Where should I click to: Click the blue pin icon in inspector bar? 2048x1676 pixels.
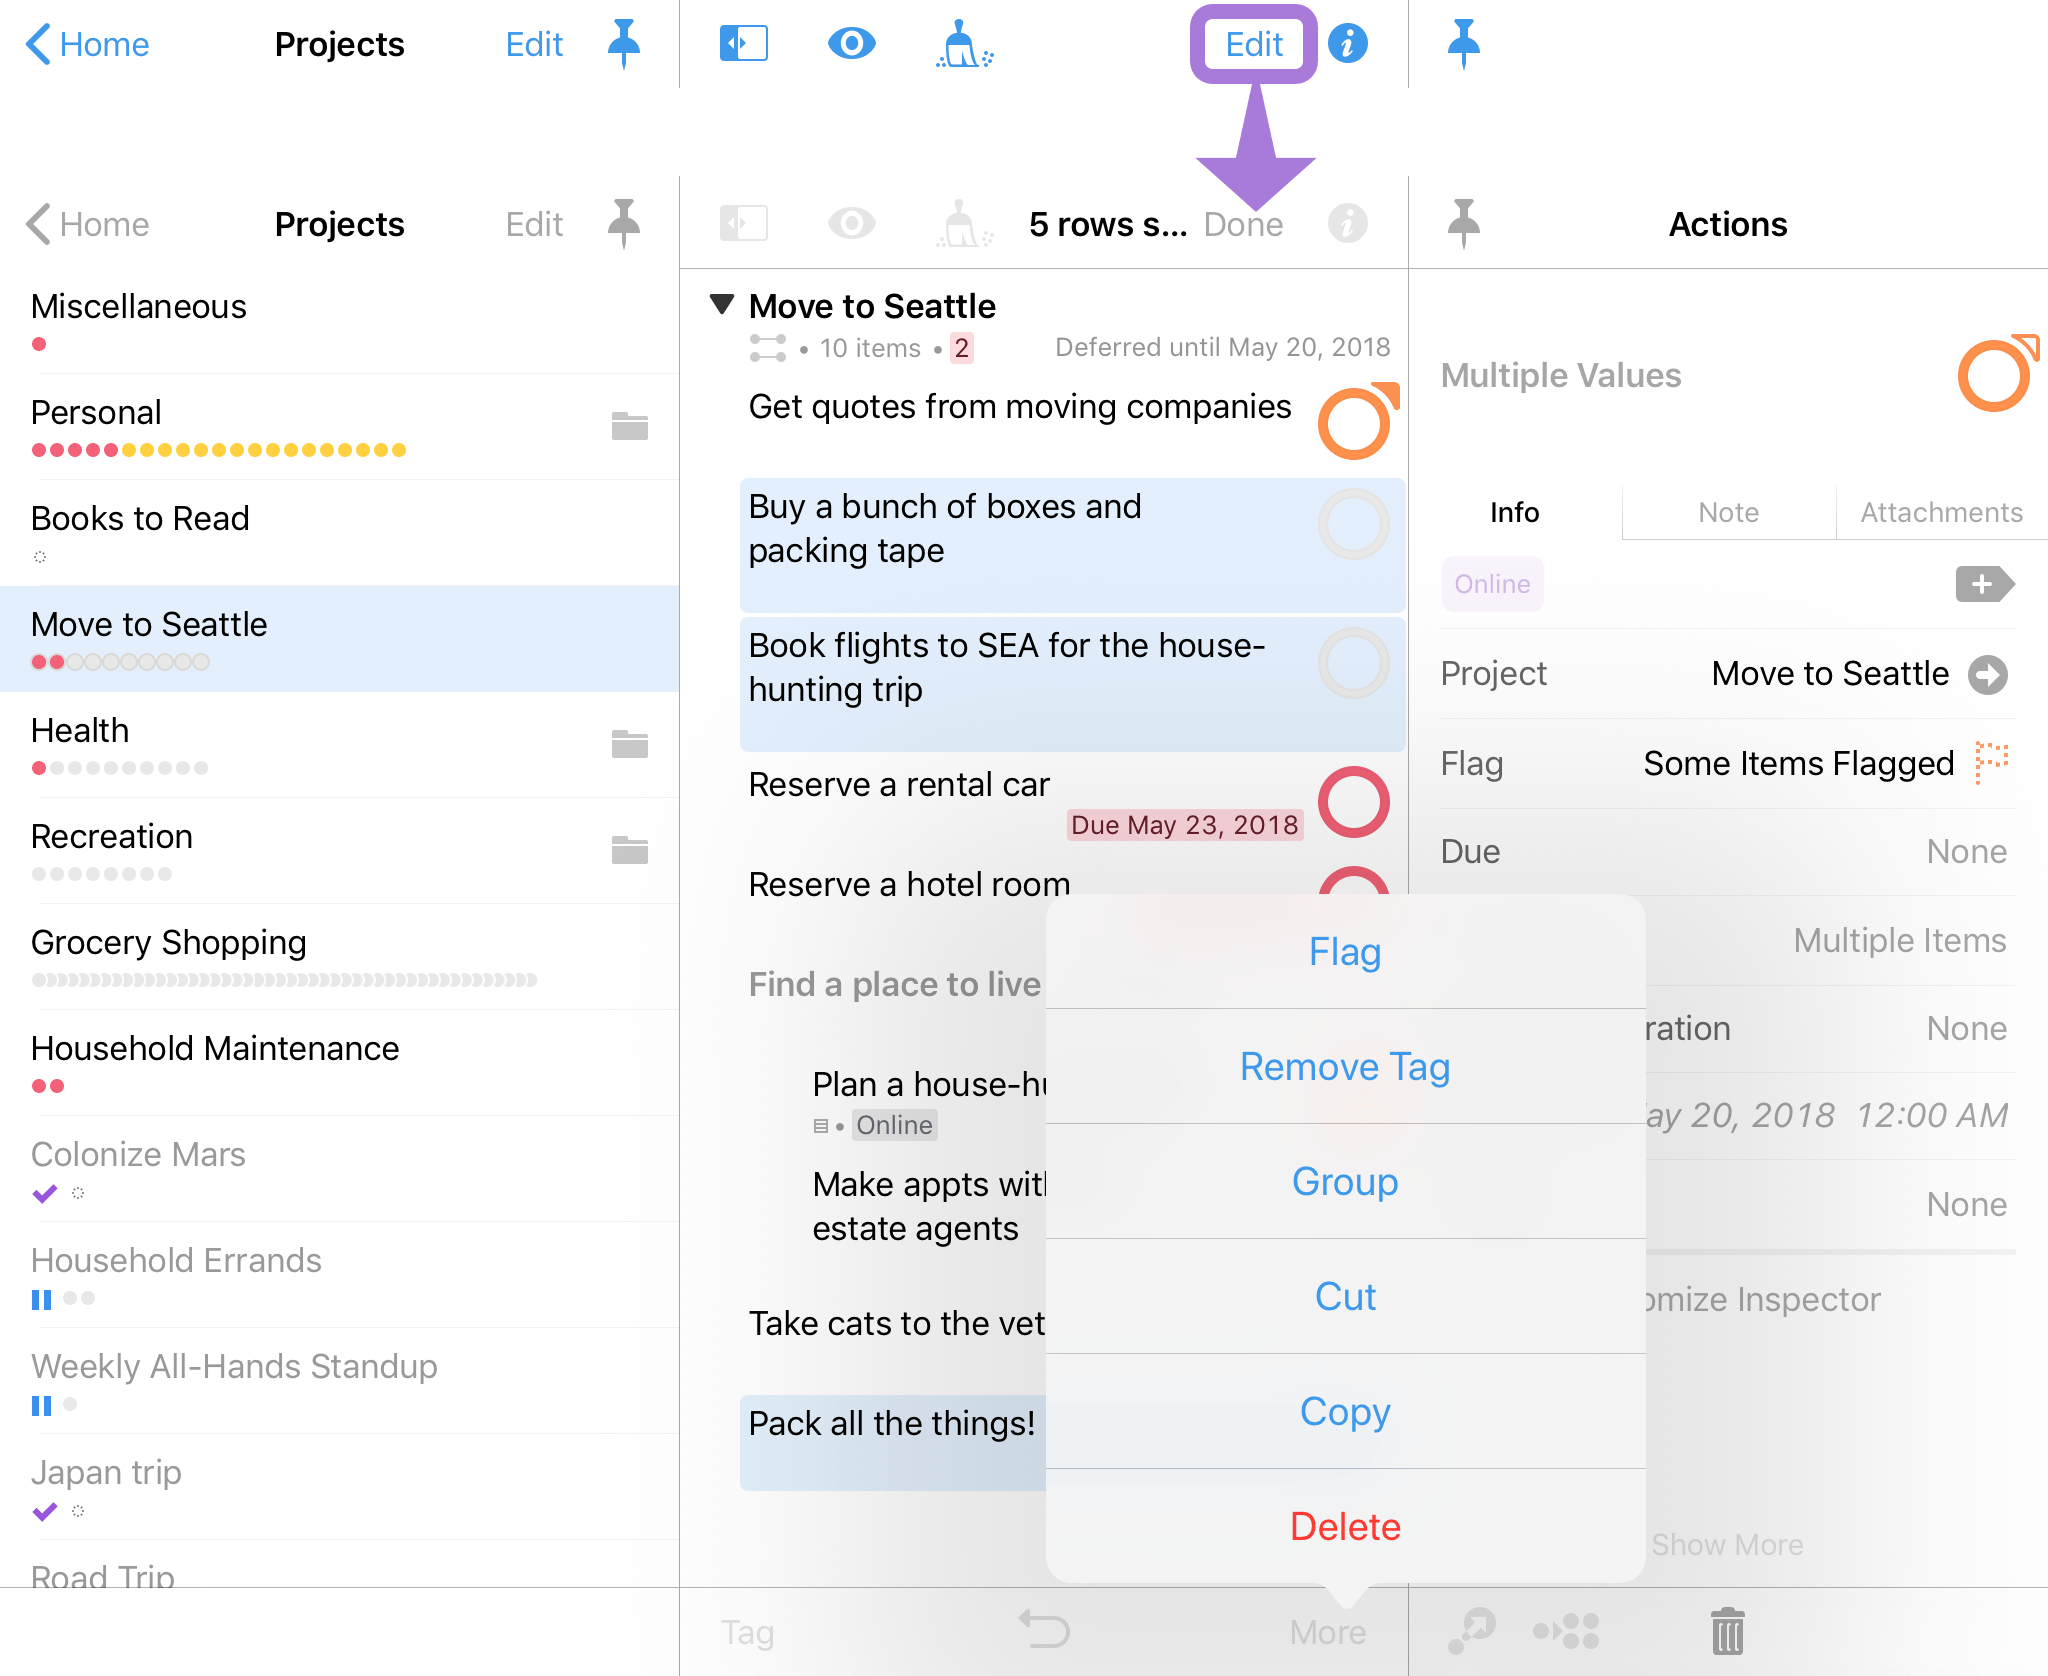[1464, 44]
